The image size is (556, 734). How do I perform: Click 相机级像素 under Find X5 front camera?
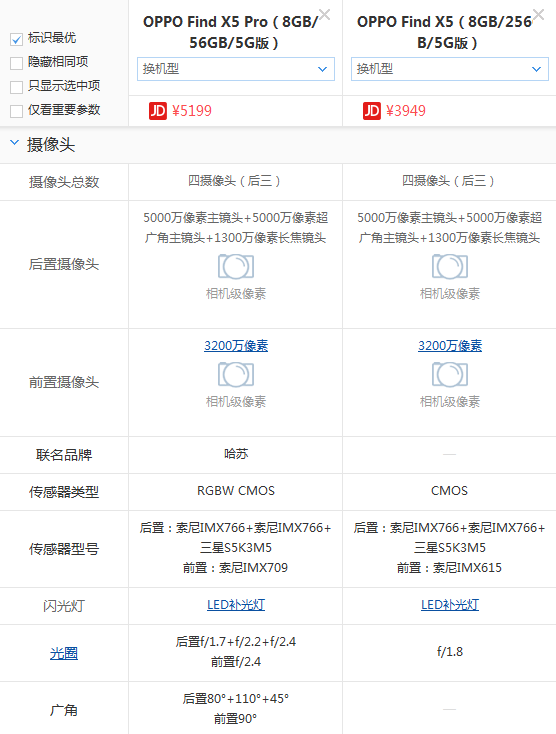pyautogui.click(x=450, y=402)
